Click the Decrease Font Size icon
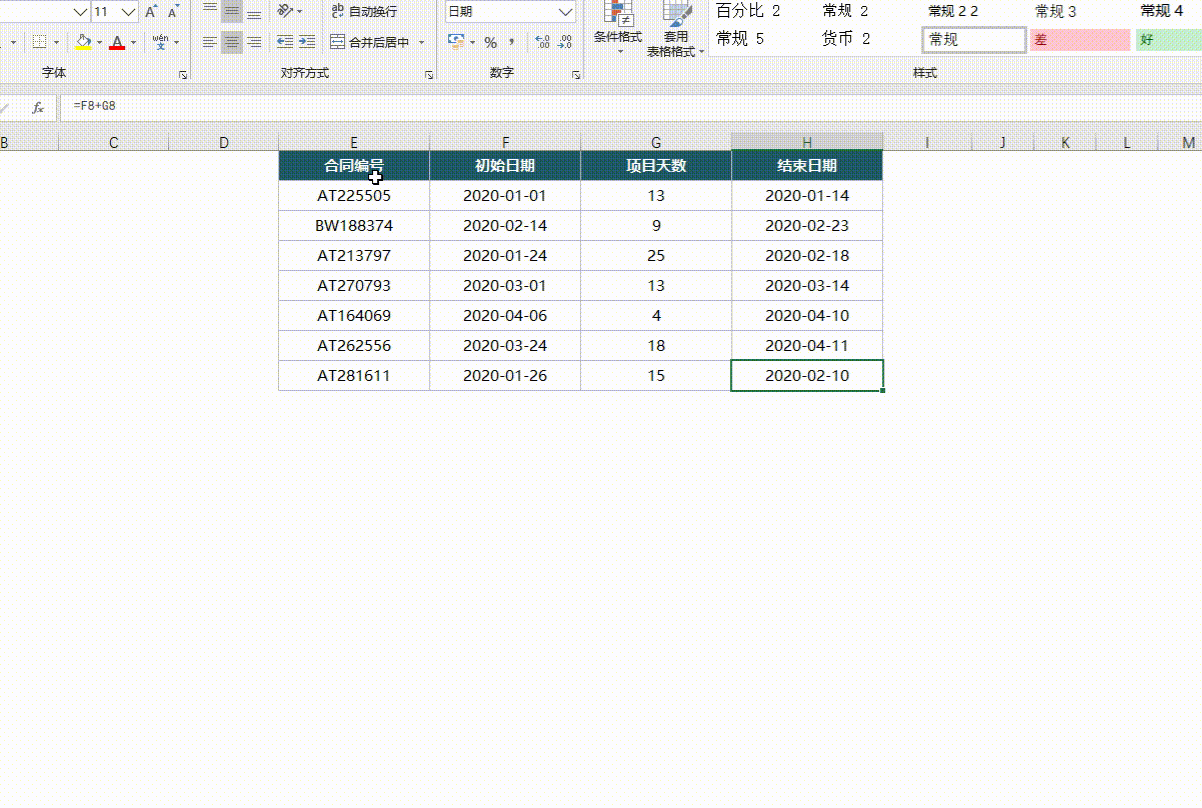The height and width of the screenshot is (808, 1202). (x=174, y=12)
